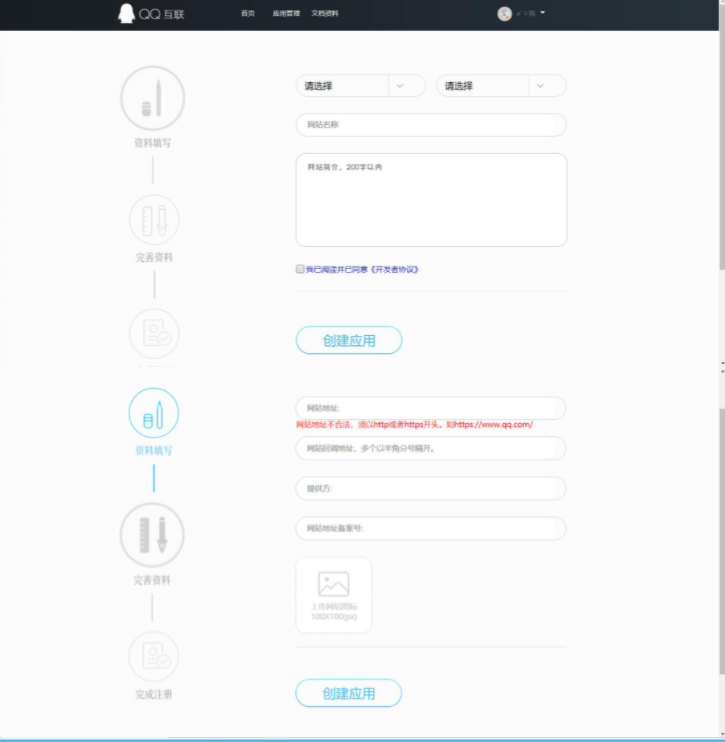Open 应用管理 in the top navigation
This screenshot has height=742, width=725.
(x=286, y=14)
